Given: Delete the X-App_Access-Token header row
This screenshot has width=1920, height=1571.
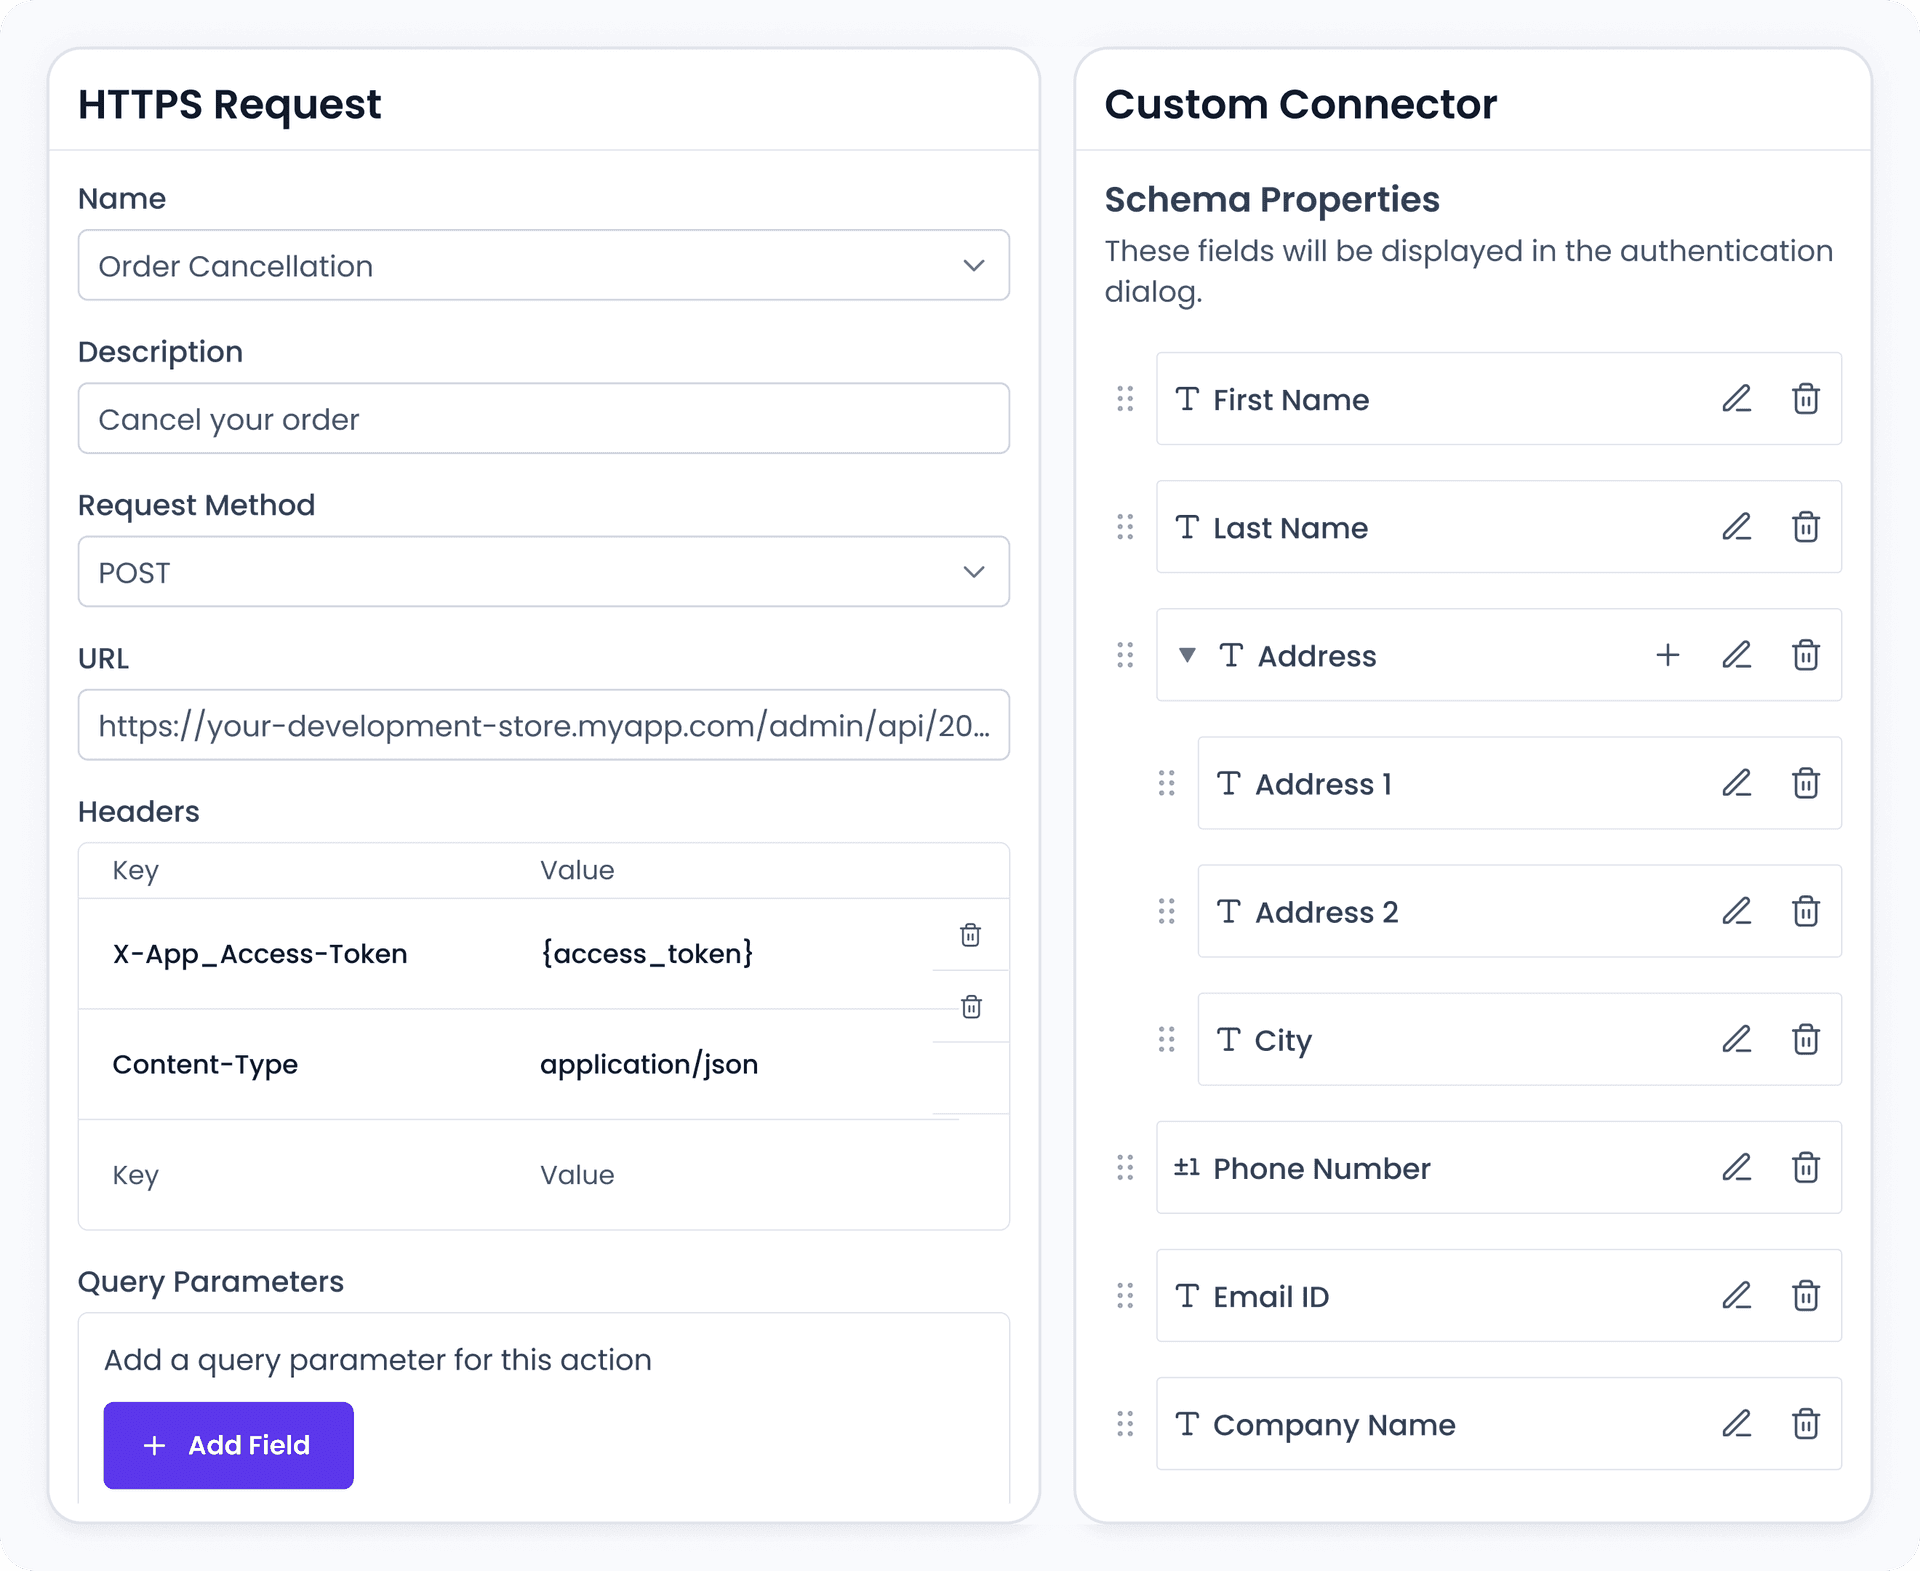Looking at the screenshot, I should (x=970, y=935).
